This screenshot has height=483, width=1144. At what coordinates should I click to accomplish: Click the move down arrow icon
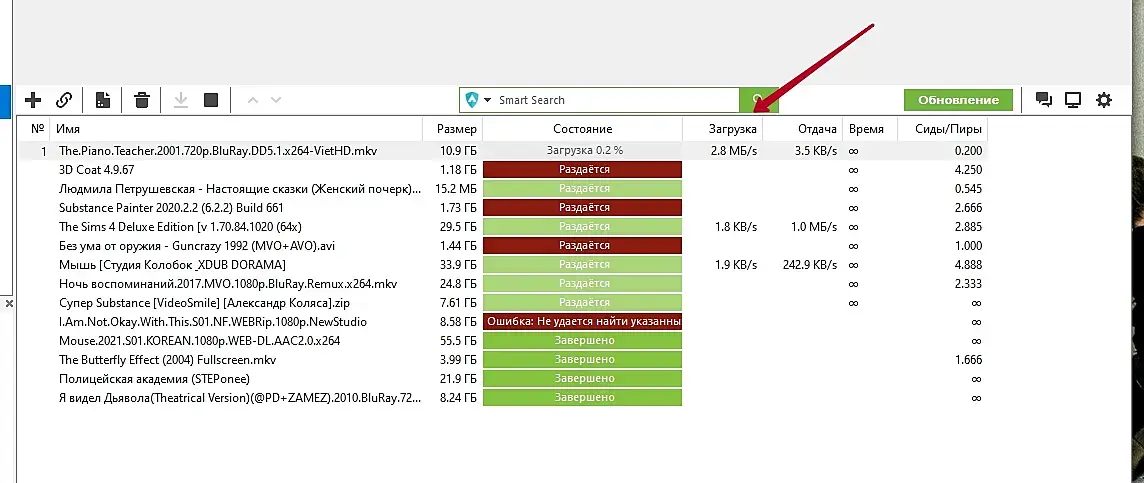pyautogui.click(x=276, y=100)
